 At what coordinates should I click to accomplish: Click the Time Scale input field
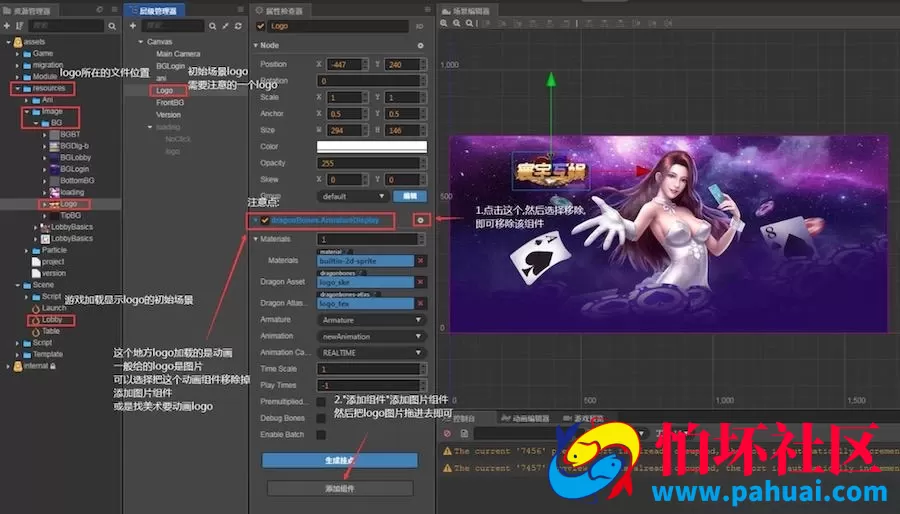(371, 369)
